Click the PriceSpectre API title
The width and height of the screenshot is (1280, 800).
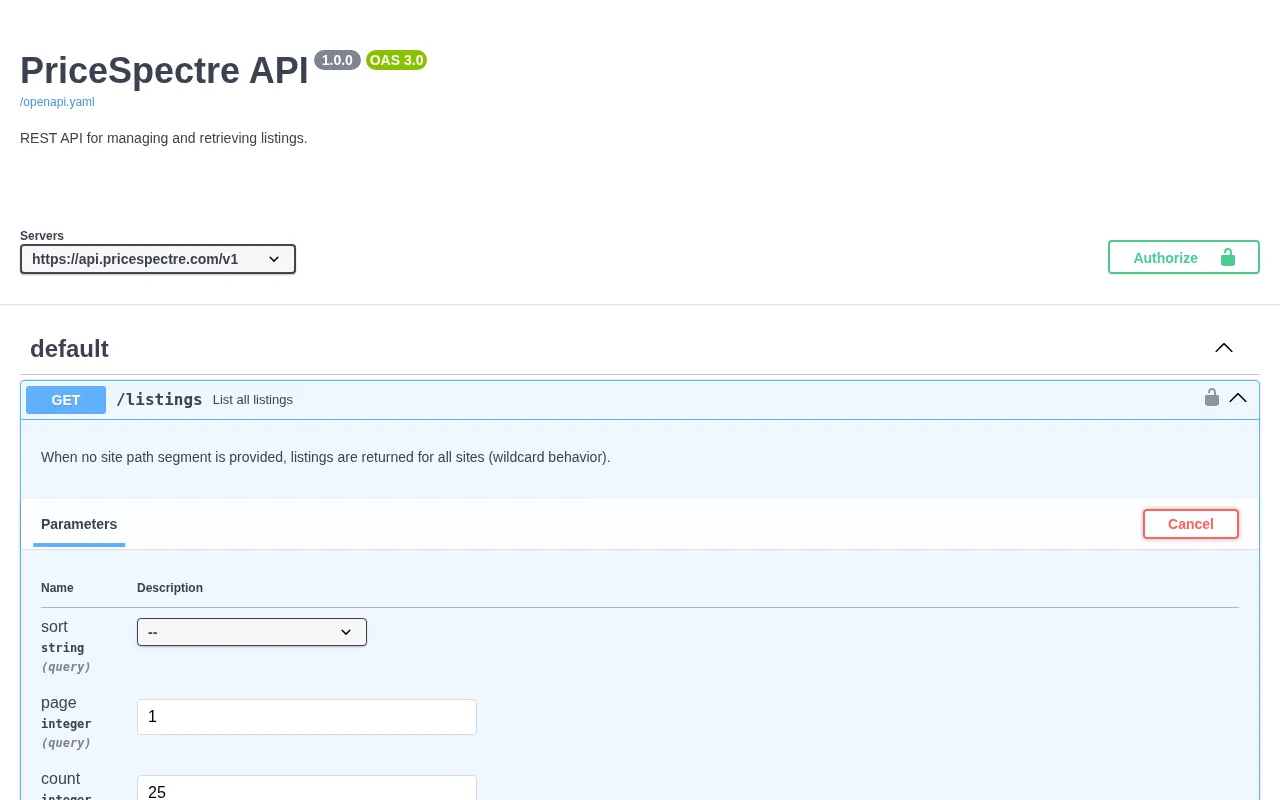pos(164,71)
